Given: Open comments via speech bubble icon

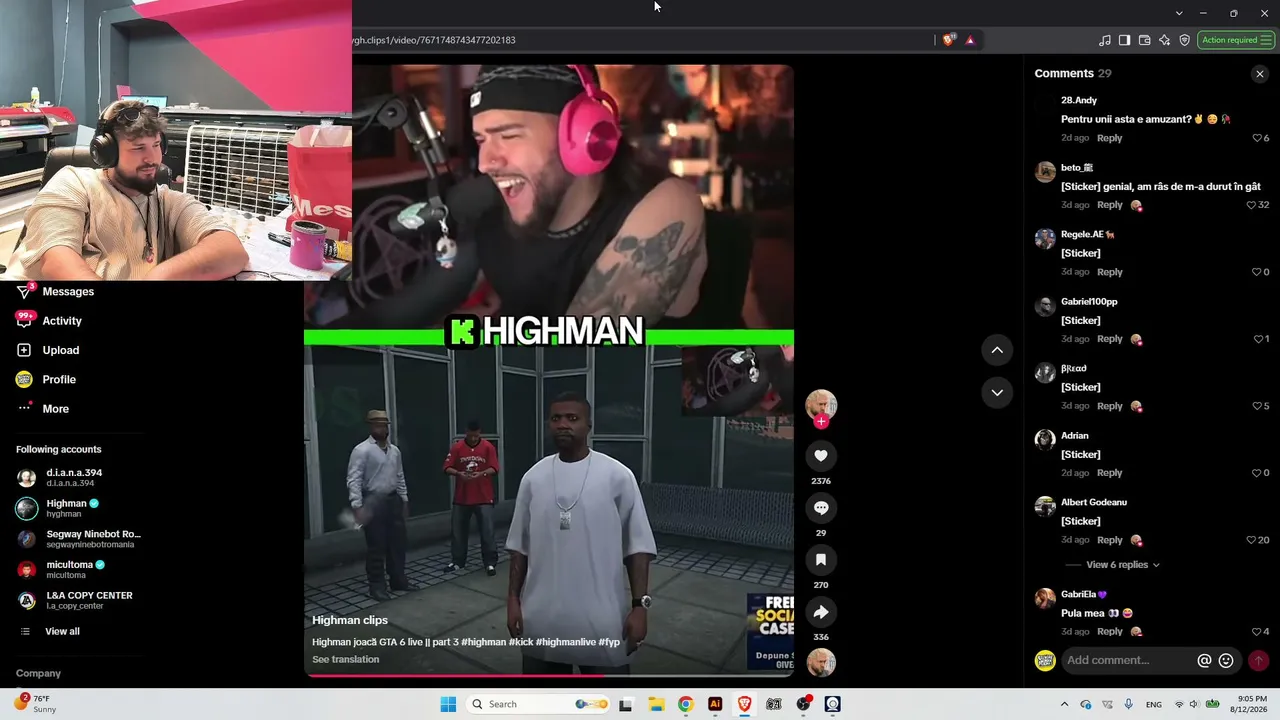Looking at the screenshot, I should click(x=821, y=508).
